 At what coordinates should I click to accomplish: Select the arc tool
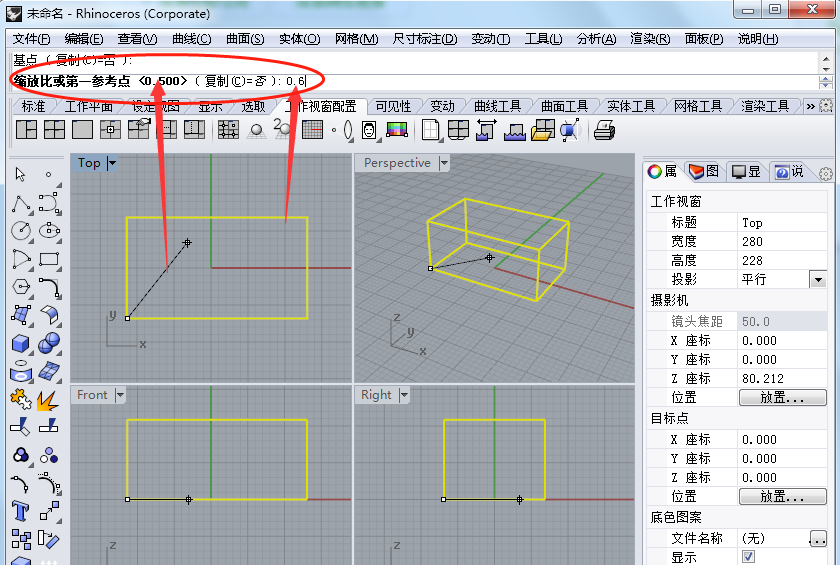coord(20,259)
